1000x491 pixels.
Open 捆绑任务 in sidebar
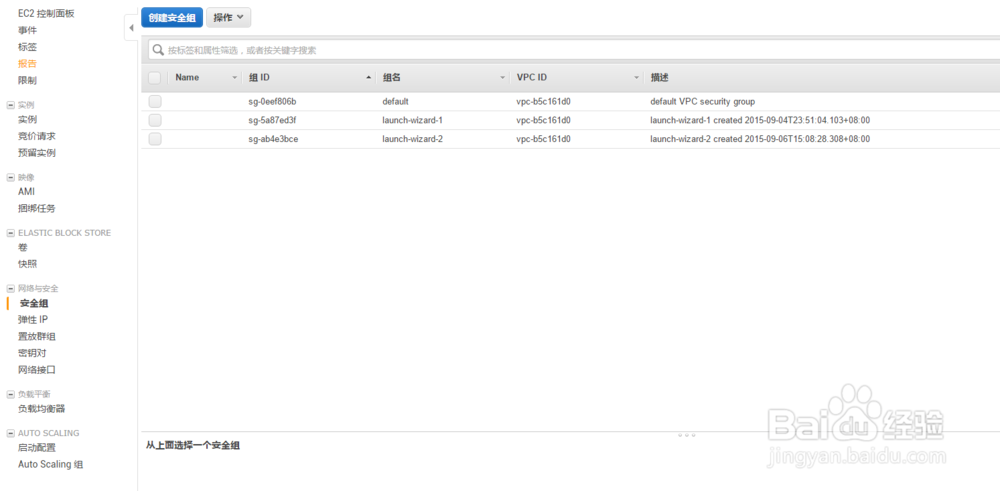tap(37, 209)
